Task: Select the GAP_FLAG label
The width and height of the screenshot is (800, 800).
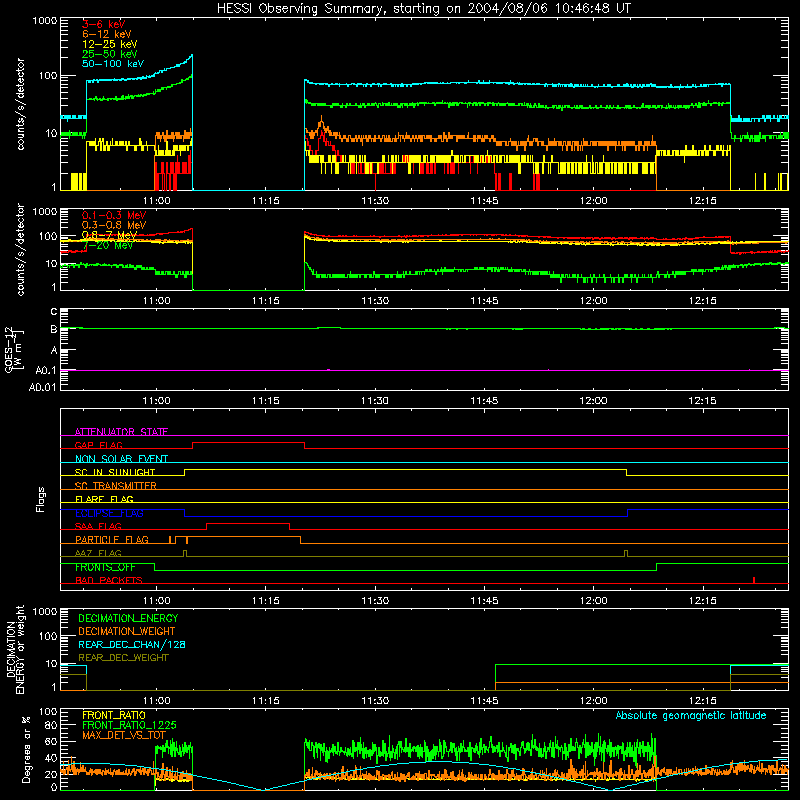Action: tap(98, 445)
